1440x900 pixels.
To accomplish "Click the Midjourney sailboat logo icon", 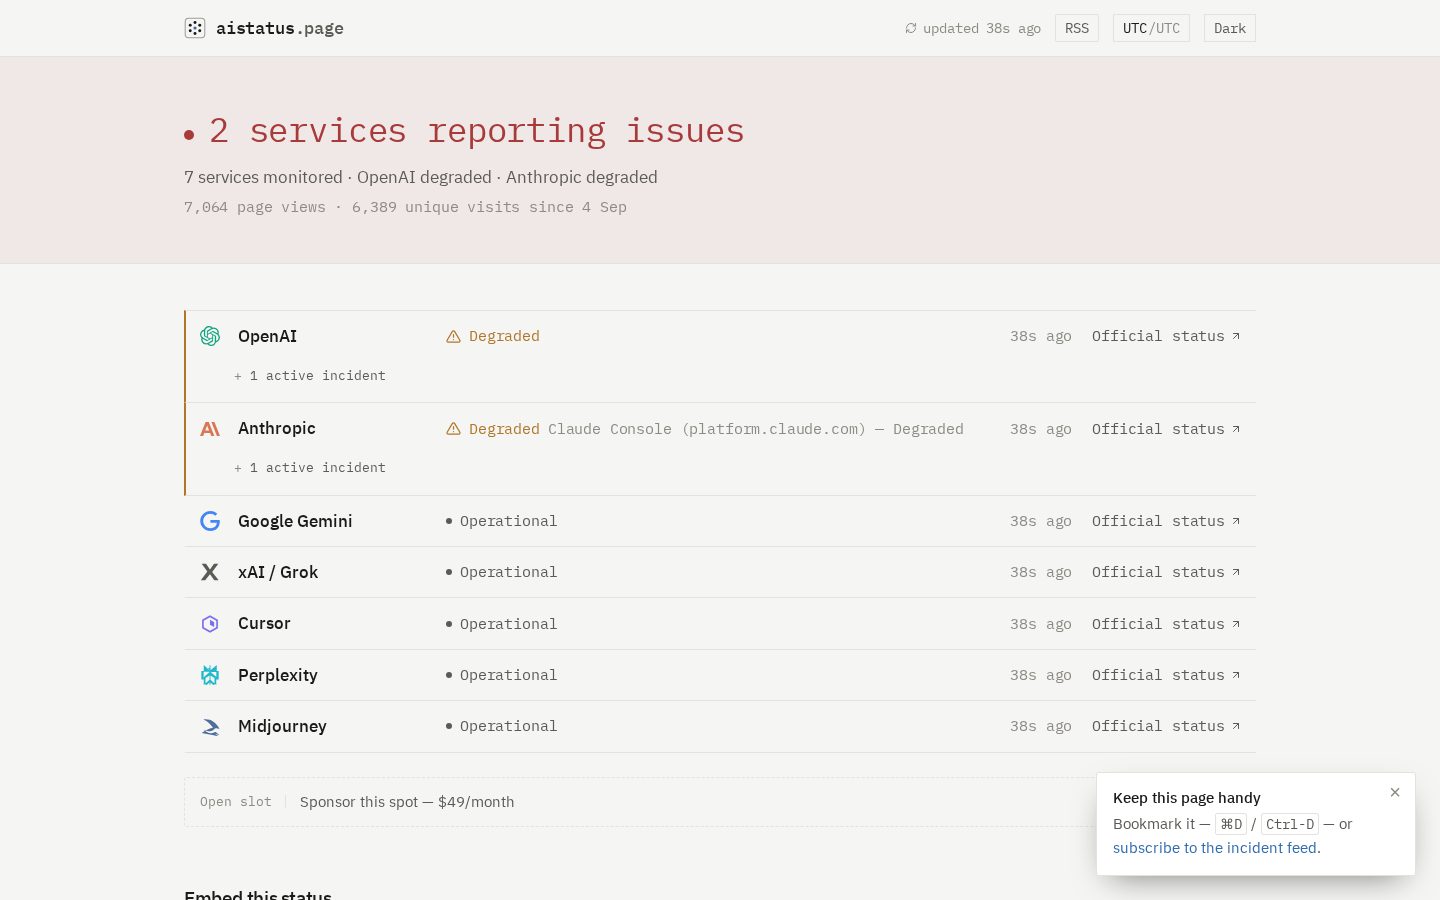I will pyautogui.click(x=210, y=727).
